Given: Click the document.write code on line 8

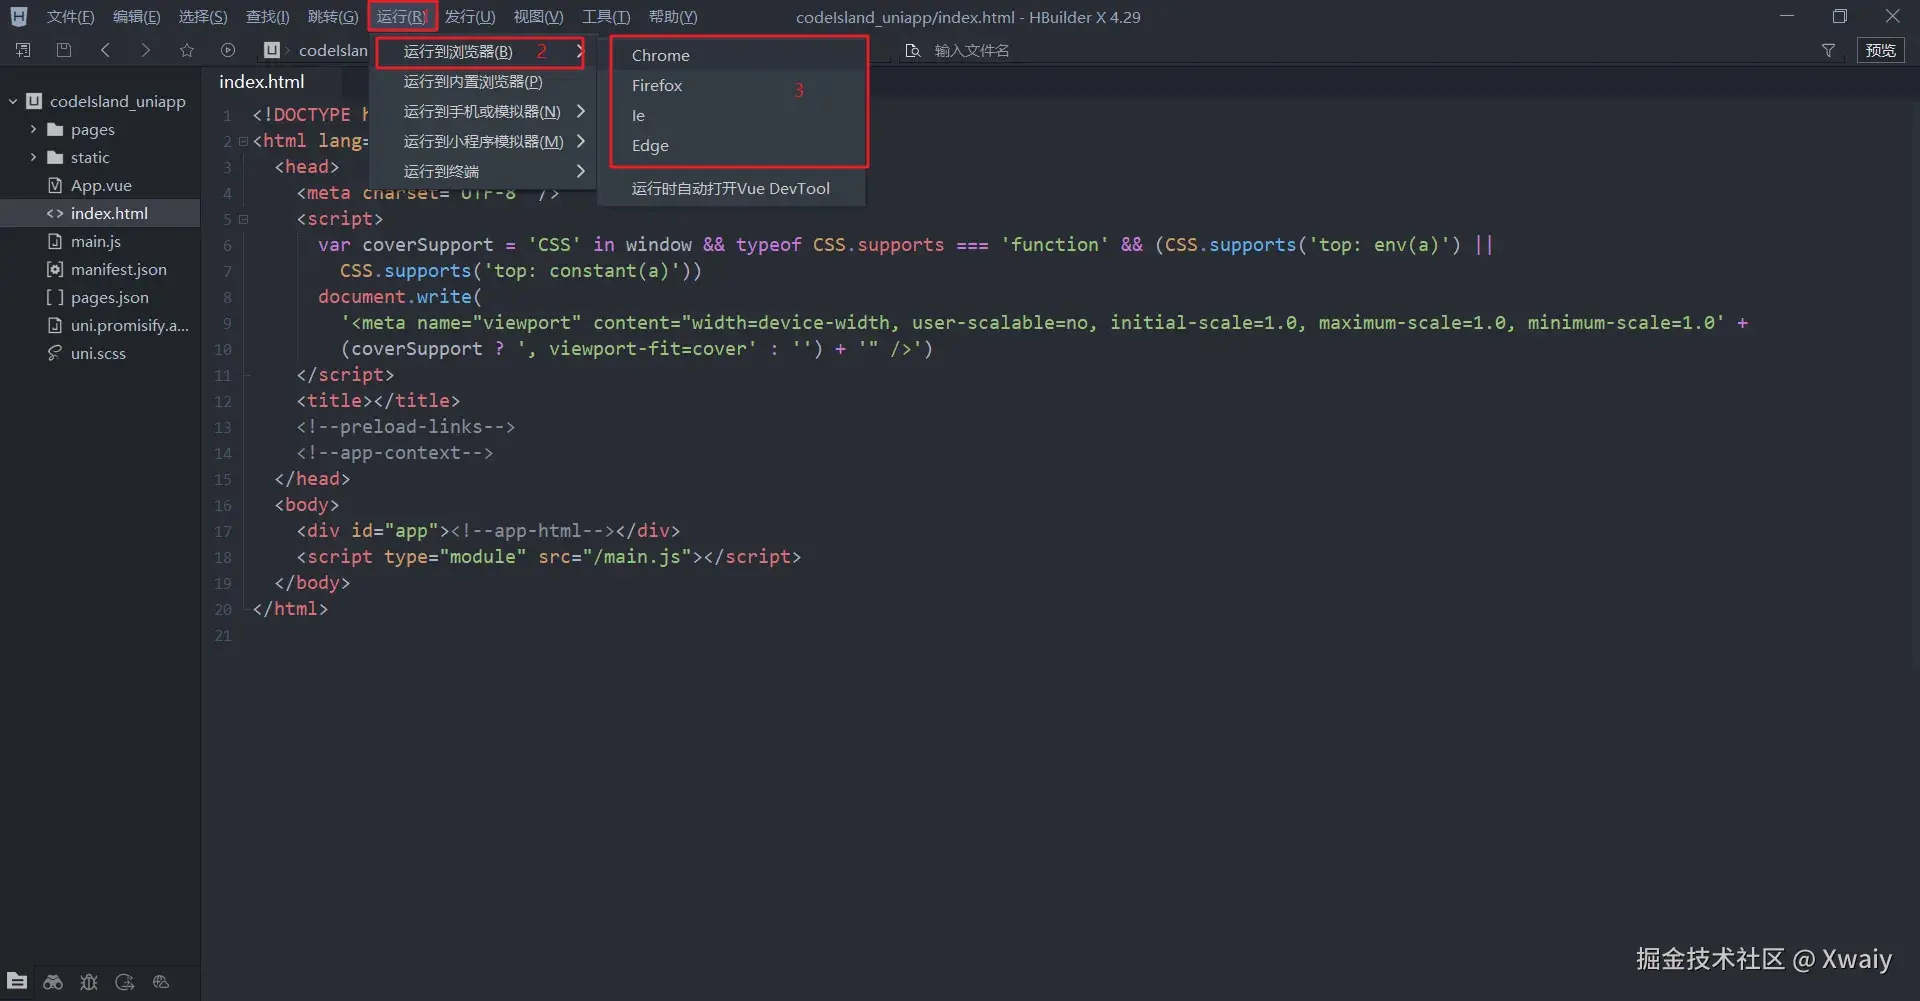Looking at the screenshot, I should click(x=400, y=297).
